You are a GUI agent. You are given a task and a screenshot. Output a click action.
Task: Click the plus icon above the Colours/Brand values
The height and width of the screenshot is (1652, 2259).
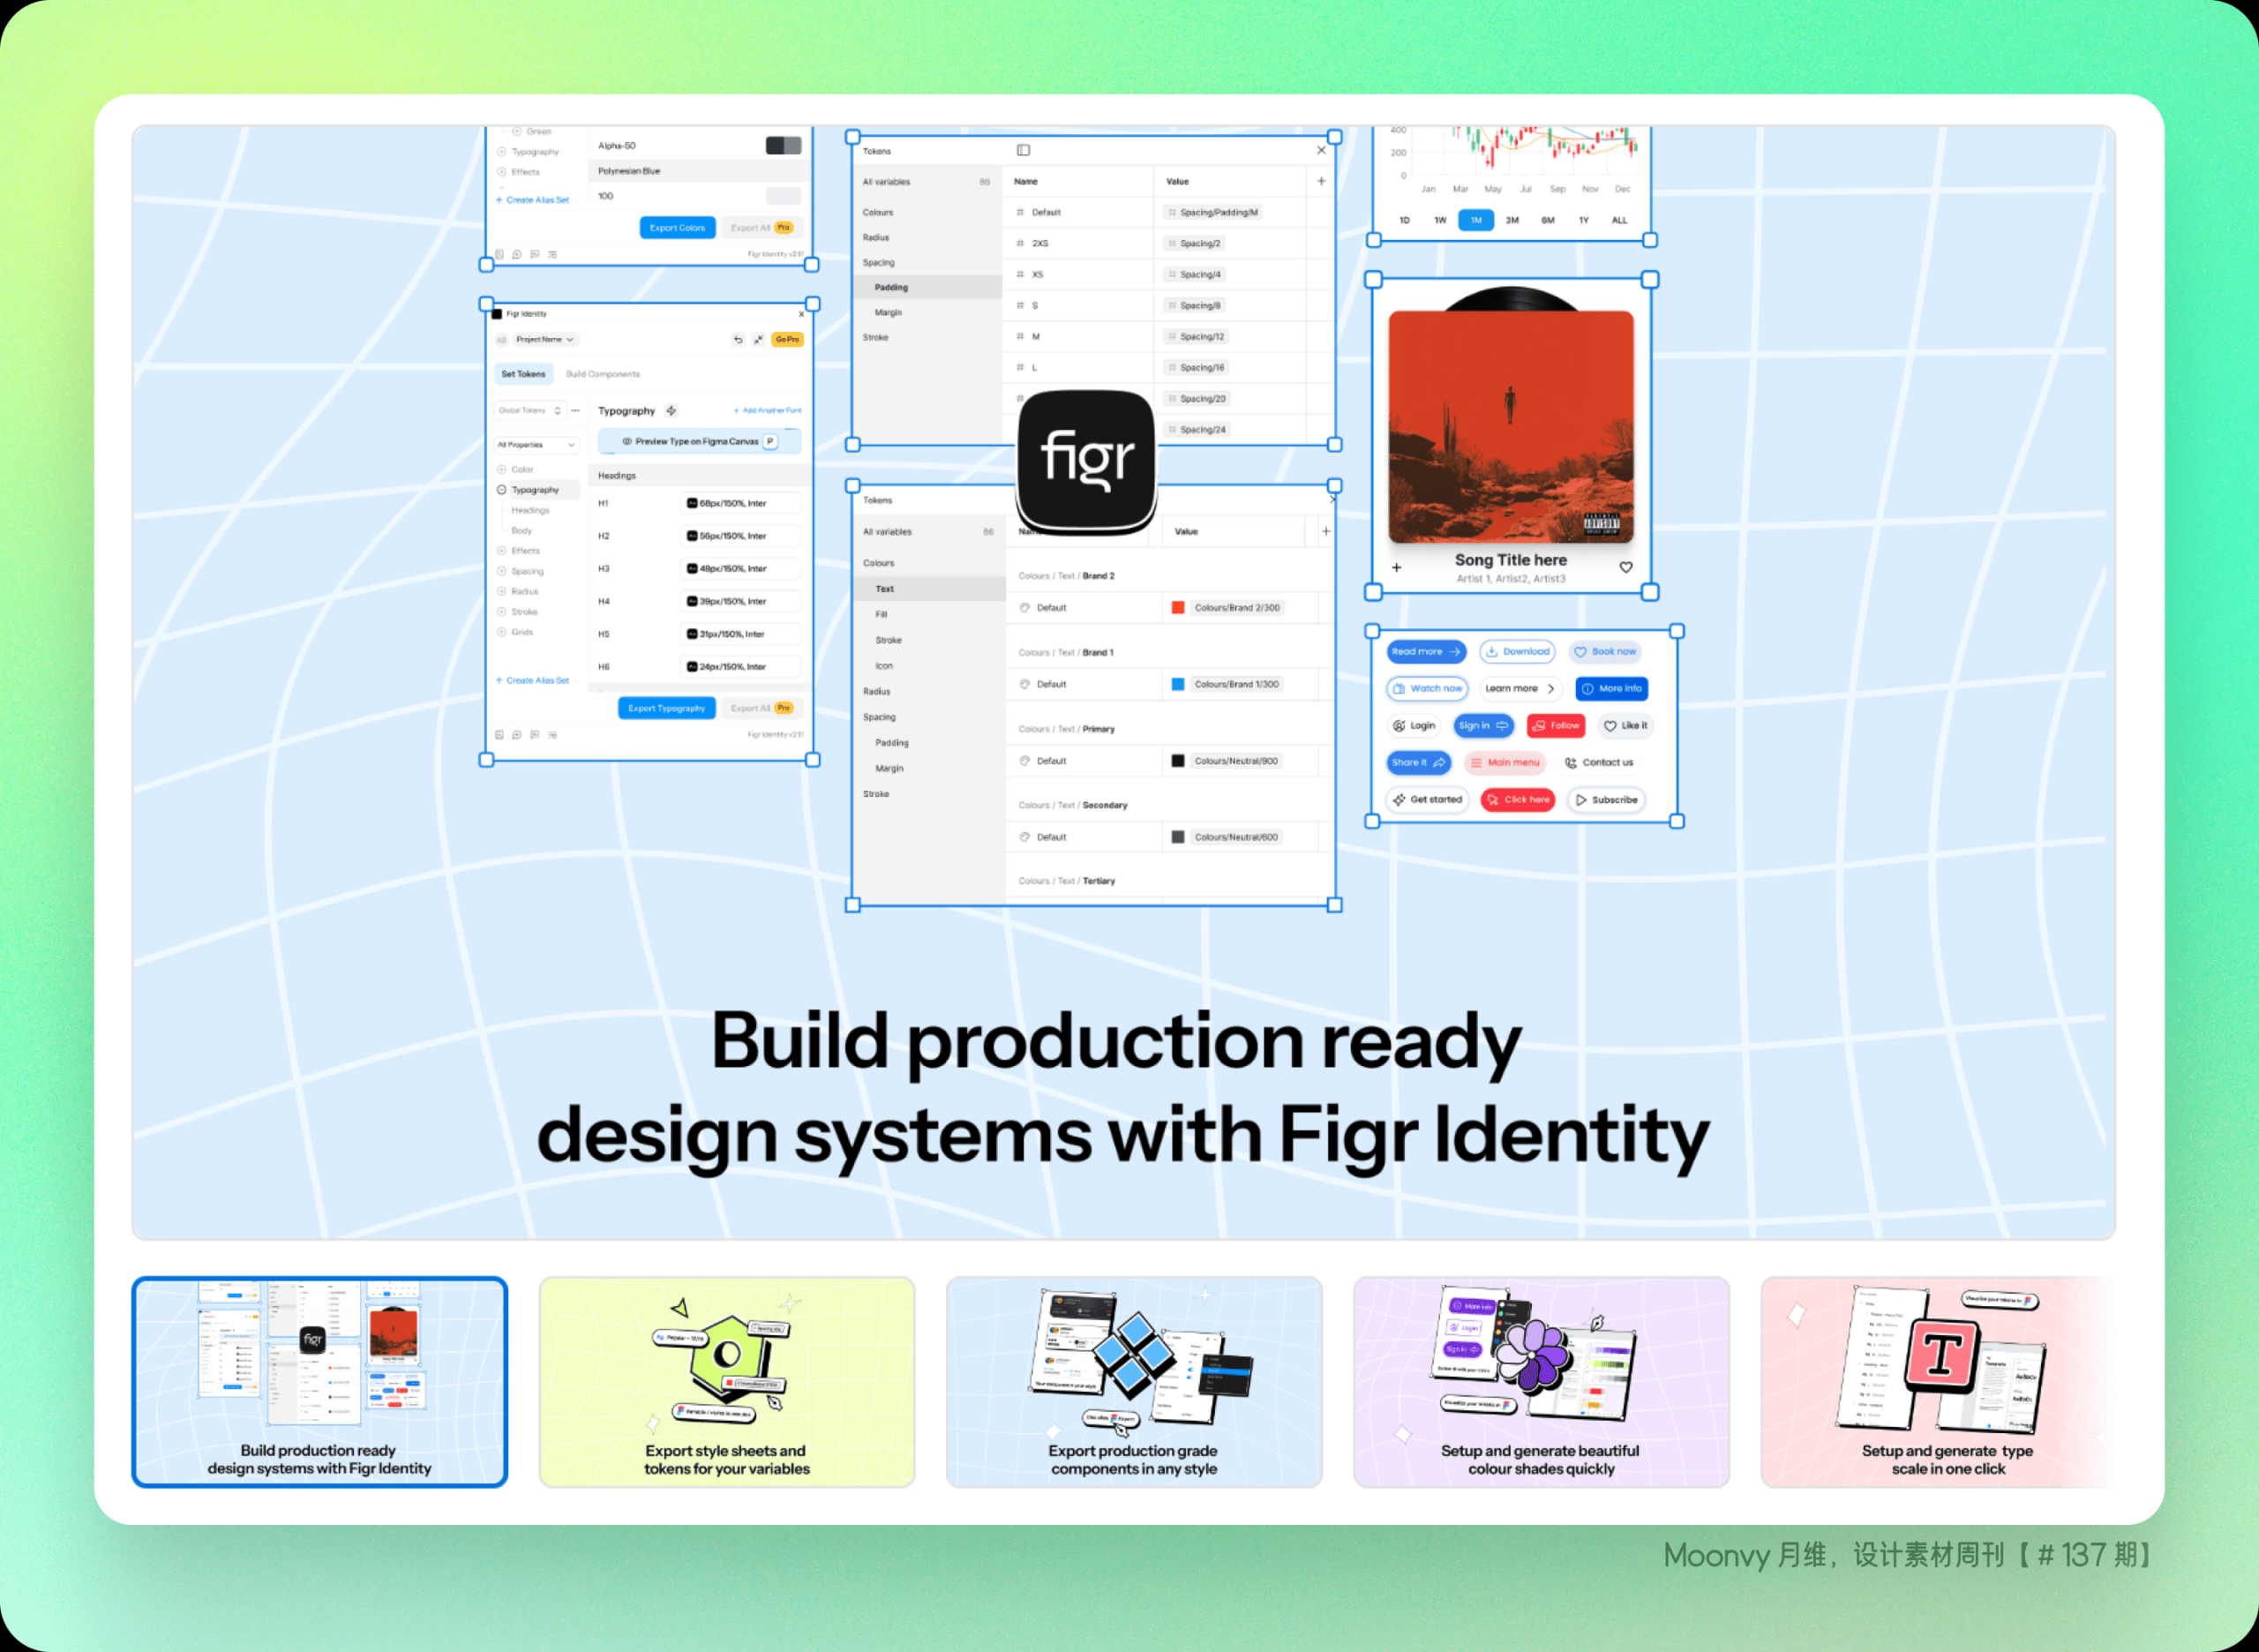pos(1326,531)
